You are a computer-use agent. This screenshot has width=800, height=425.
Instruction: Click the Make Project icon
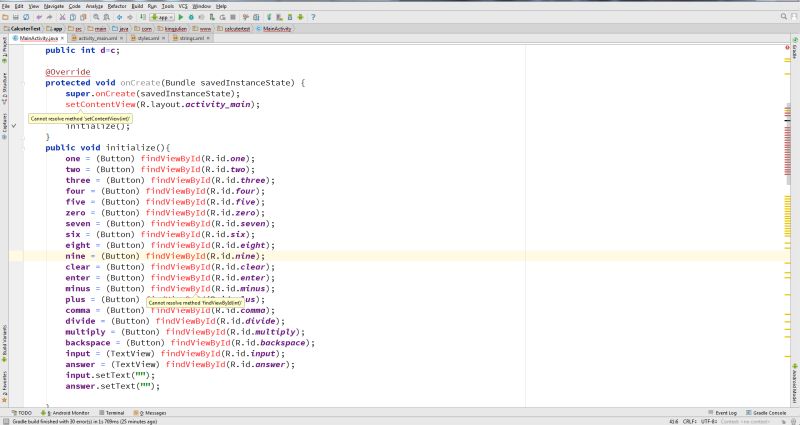pyautogui.click(x=143, y=17)
